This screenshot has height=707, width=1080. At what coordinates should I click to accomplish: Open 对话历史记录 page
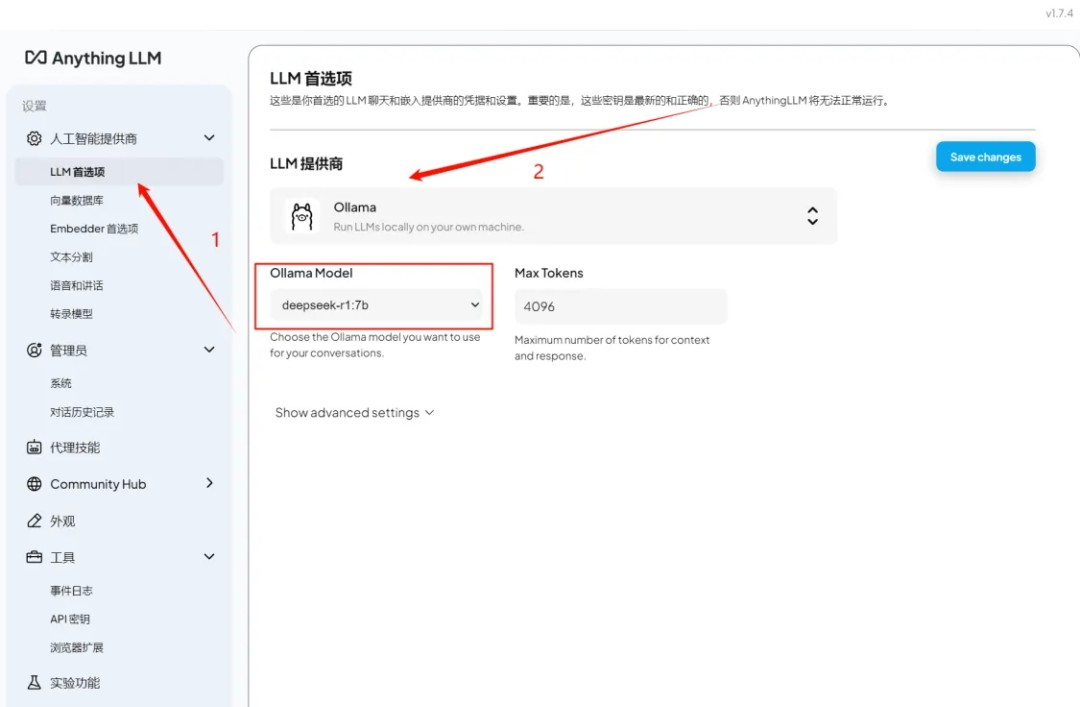pyautogui.click(x=82, y=412)
